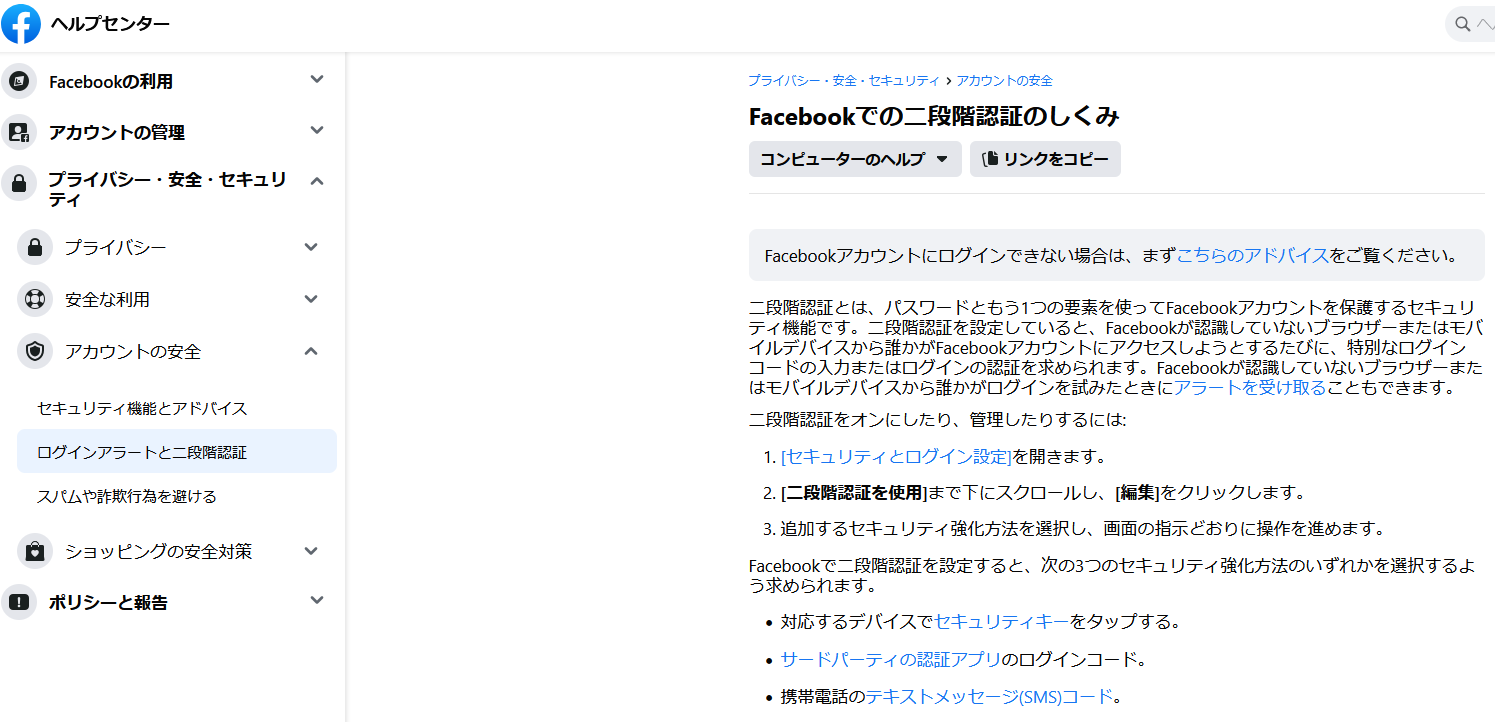Follow the プライバシー・安全・セキュリティ breadcrumb link

(x=844, y=81)
